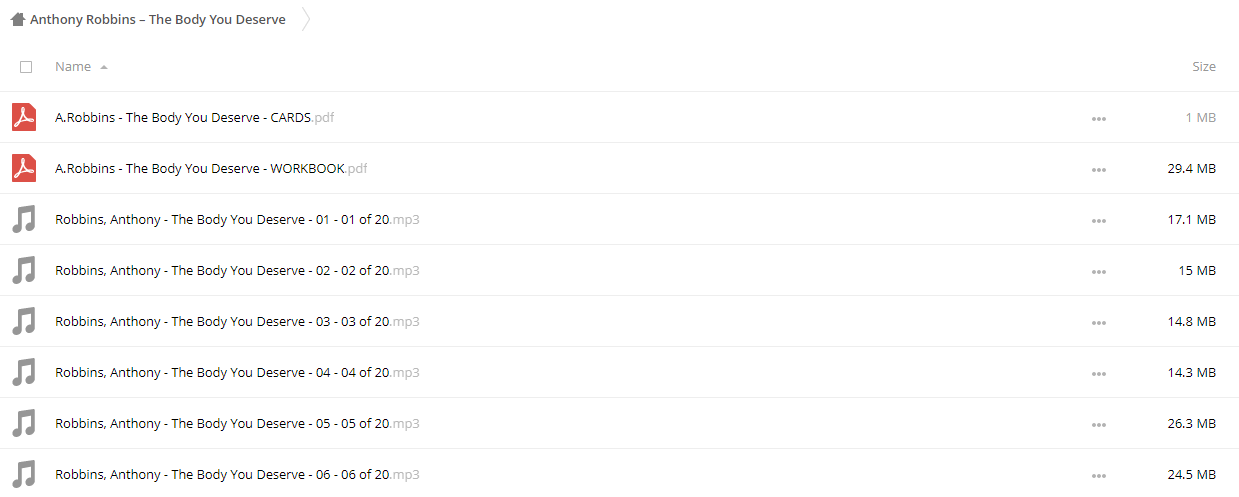Screen dimensions: 1239x497
Task: Sort files by the Name column header
Action: pyautogui.click(x=73, y=66)
